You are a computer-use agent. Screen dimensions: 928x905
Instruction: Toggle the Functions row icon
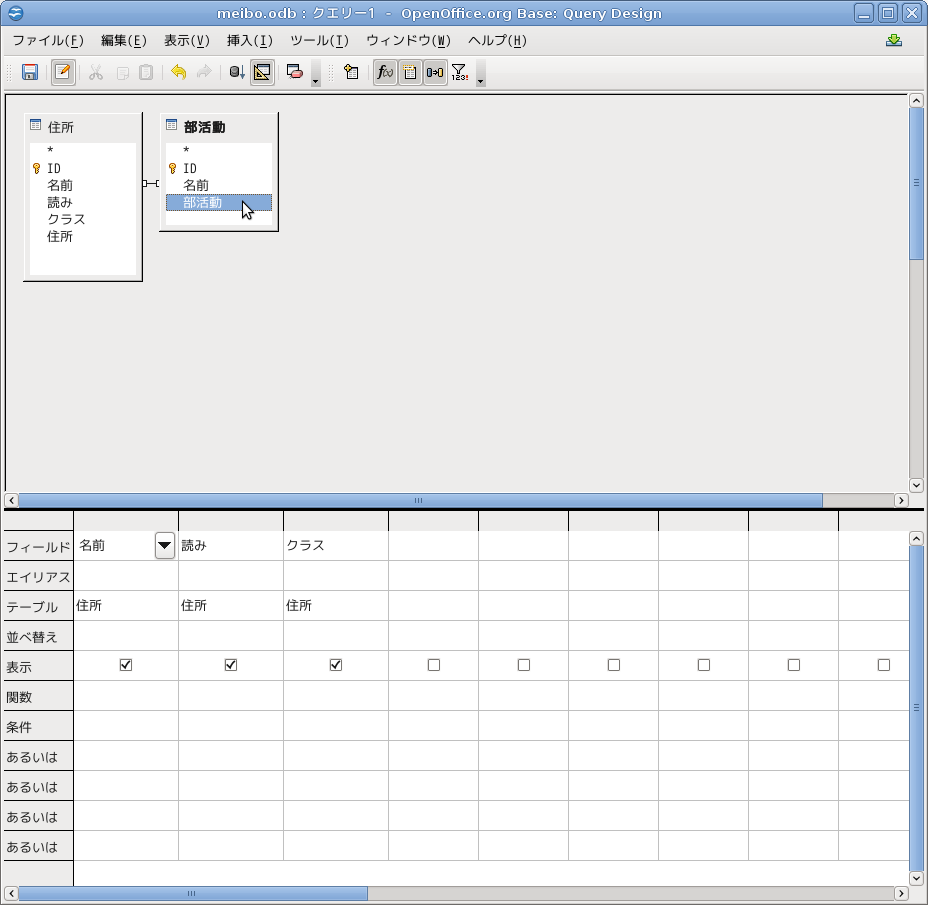click(x=385, y=72)
